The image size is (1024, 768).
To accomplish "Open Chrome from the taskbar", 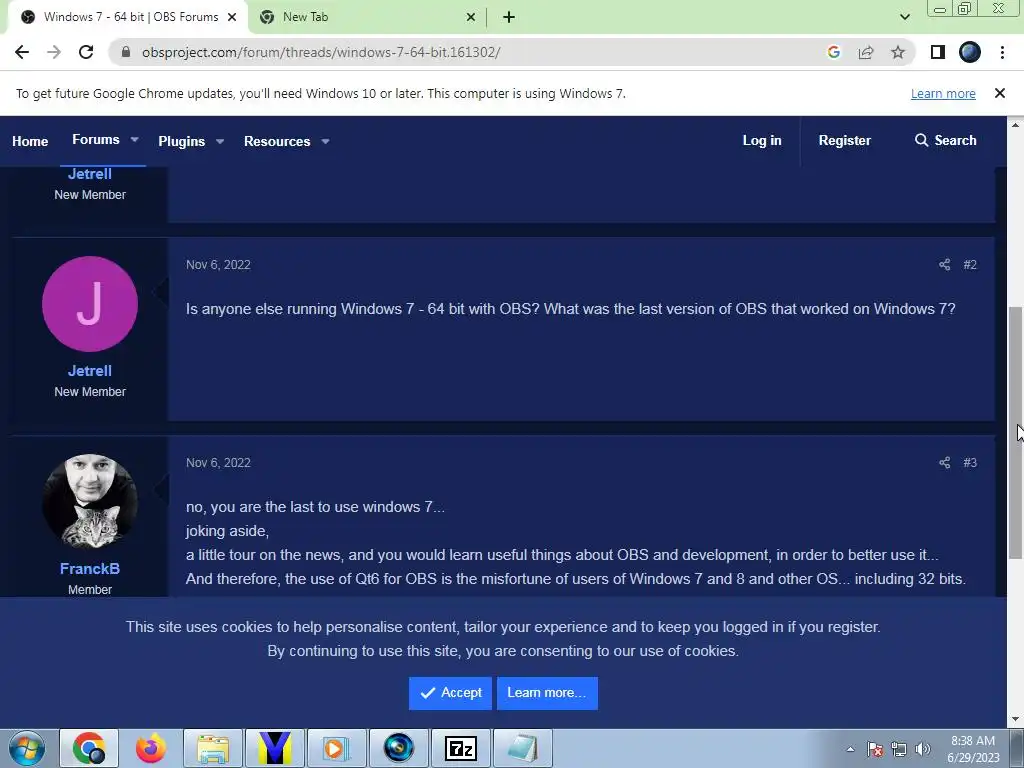I will (89, 748).
